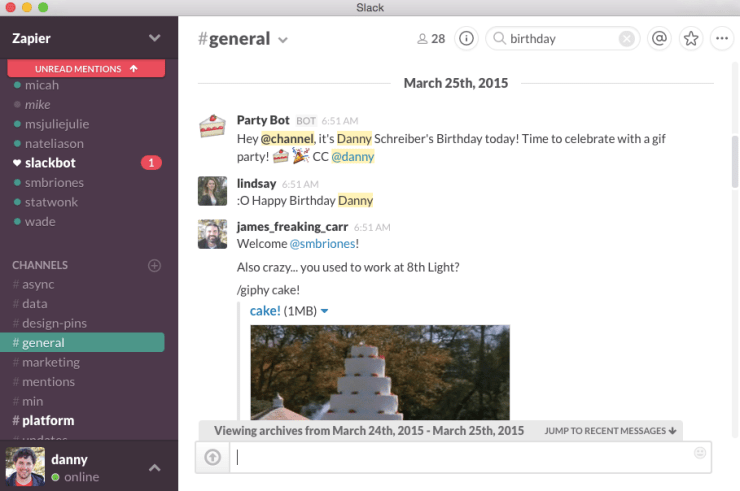Open the more options ellipsis icon
Image resolution: width=740 pixels, height=491 pixels.
coord(722,39)
